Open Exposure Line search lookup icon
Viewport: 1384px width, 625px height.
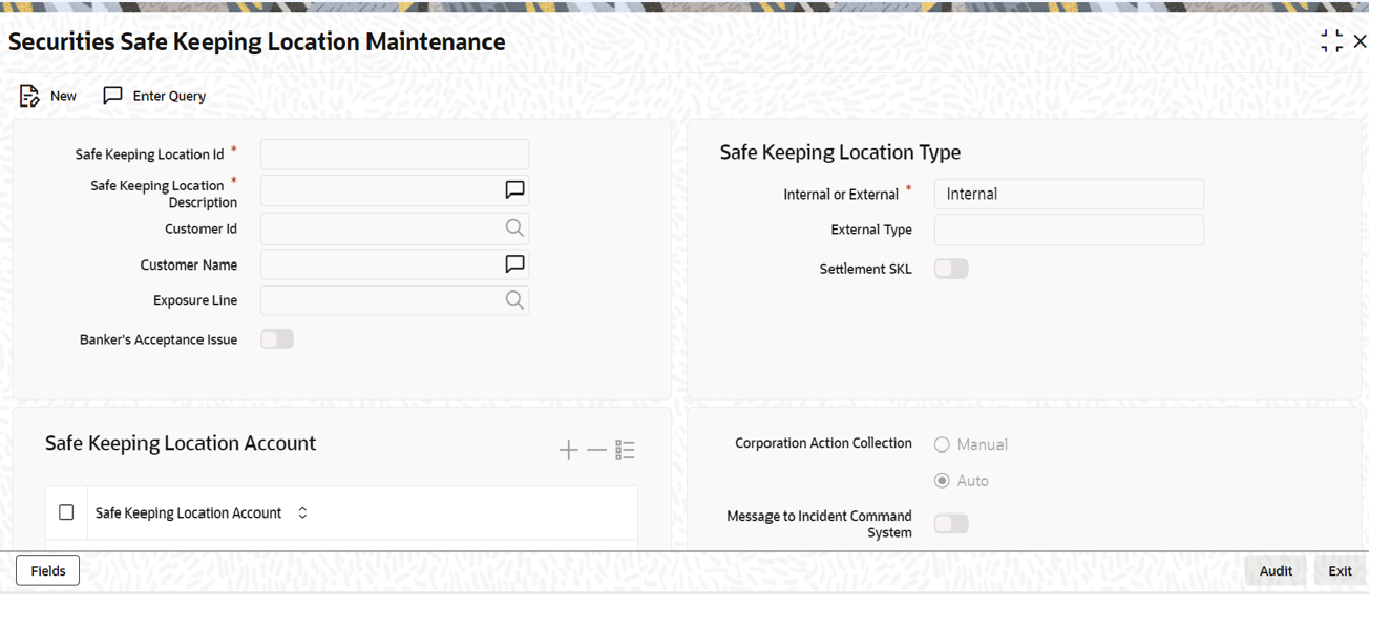(x=515, y=300)
